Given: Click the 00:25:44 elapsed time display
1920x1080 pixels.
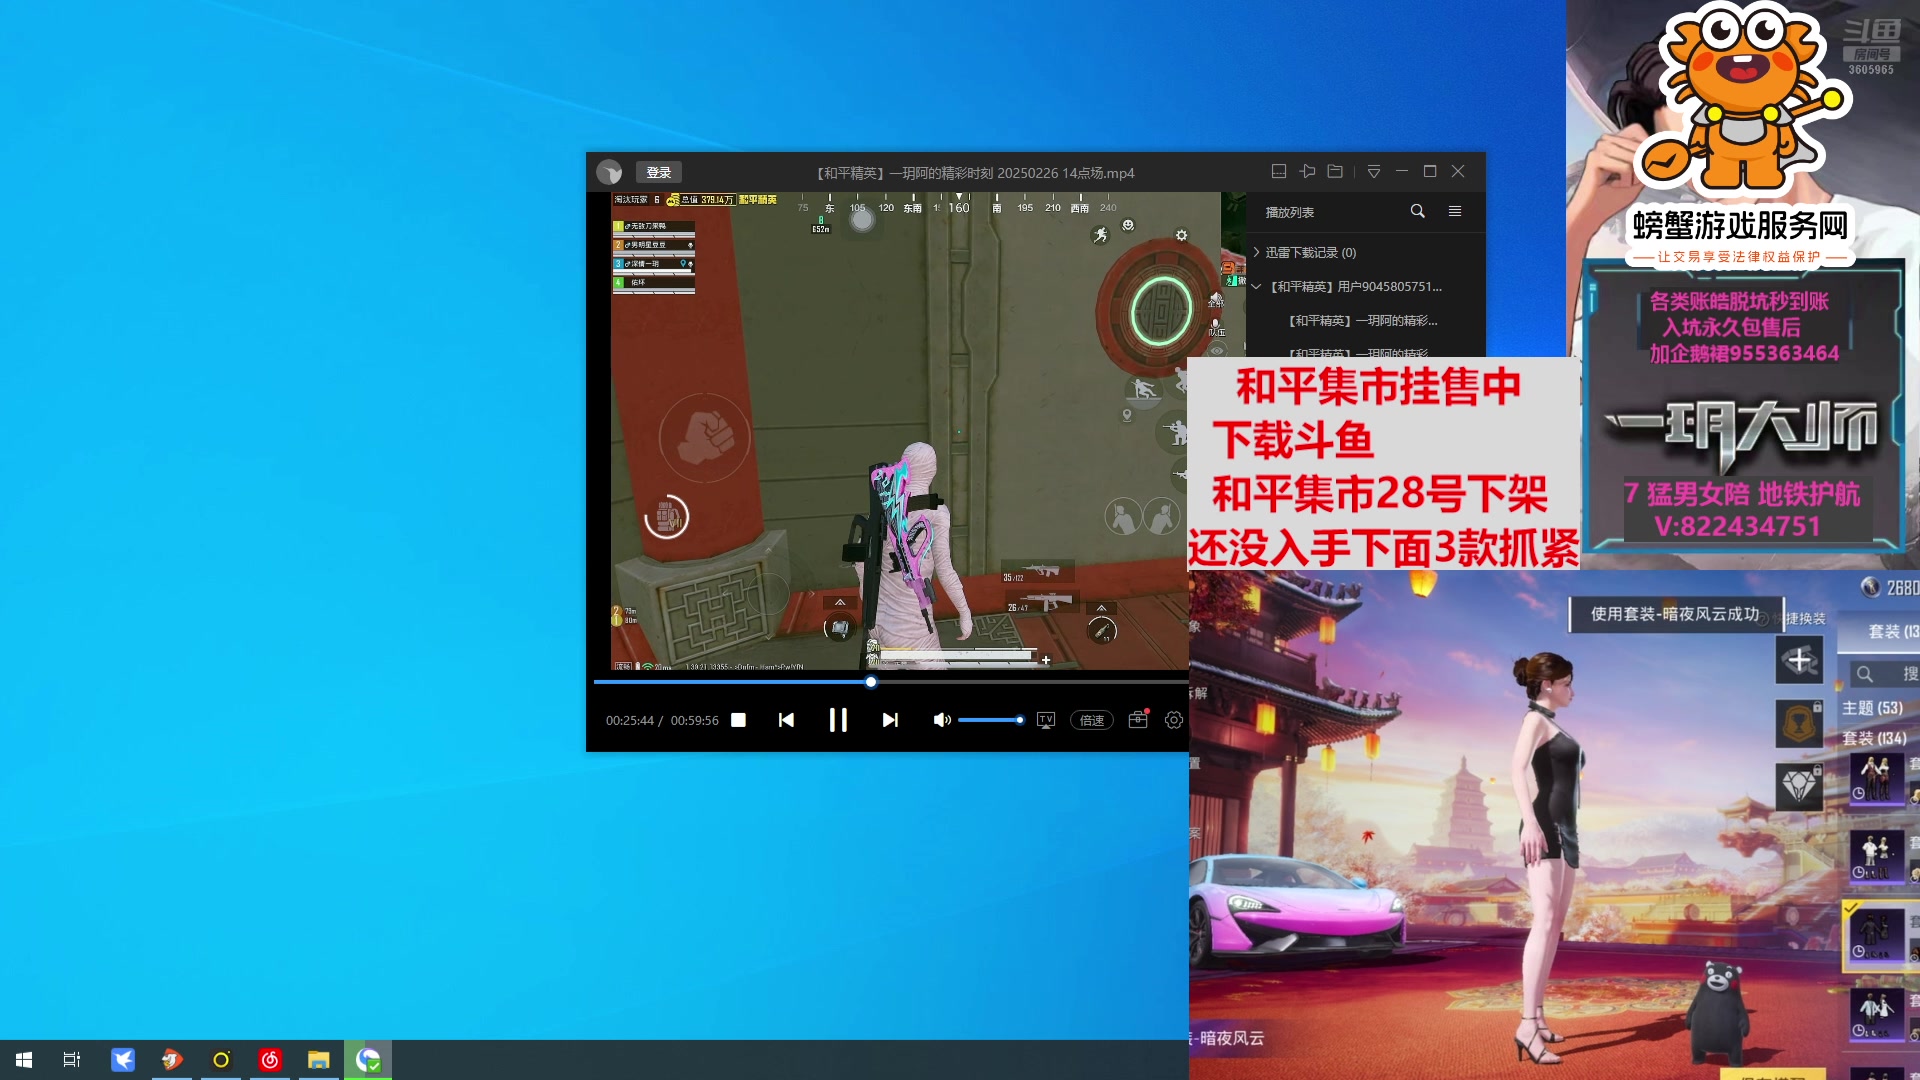Looking at the screenshot, I should [629, 720].
